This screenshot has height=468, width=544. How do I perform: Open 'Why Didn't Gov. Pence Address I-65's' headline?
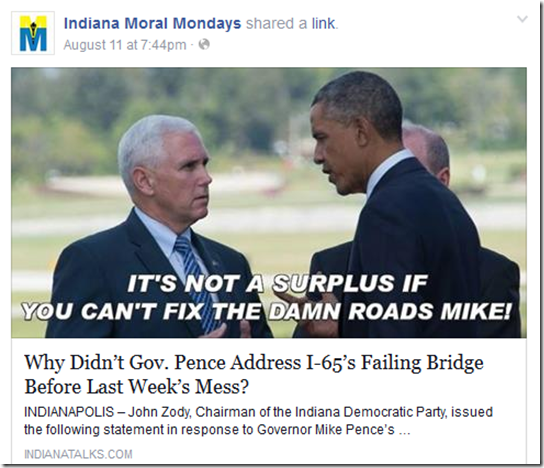254,363
